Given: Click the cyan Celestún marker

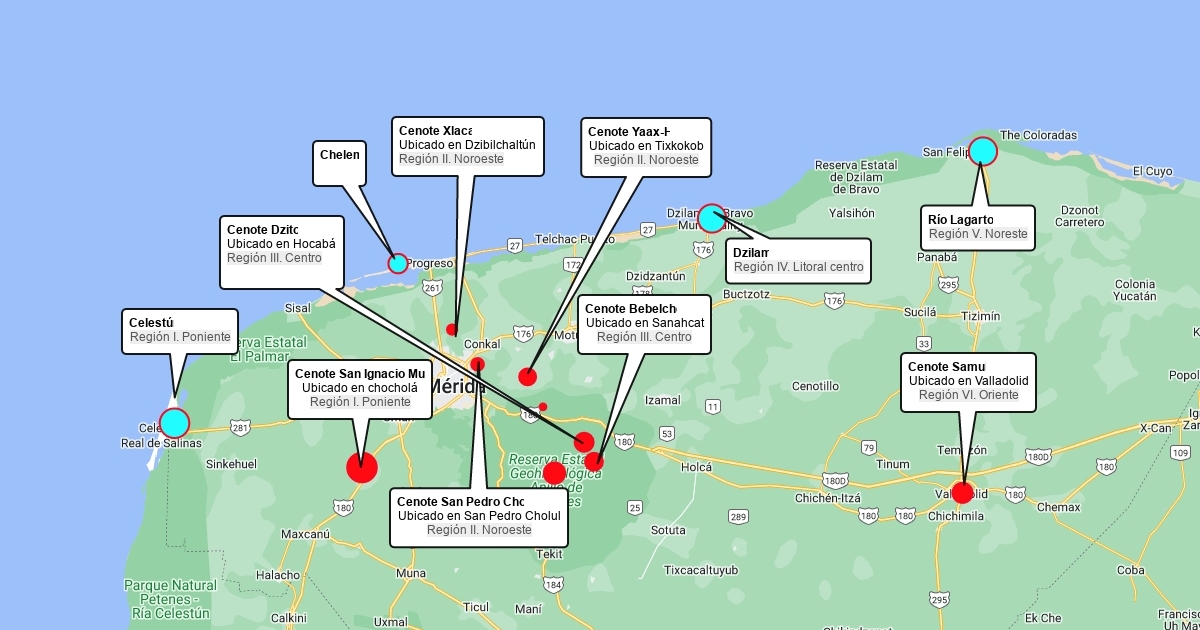Looking at the screenshot, I should (175, 423).
